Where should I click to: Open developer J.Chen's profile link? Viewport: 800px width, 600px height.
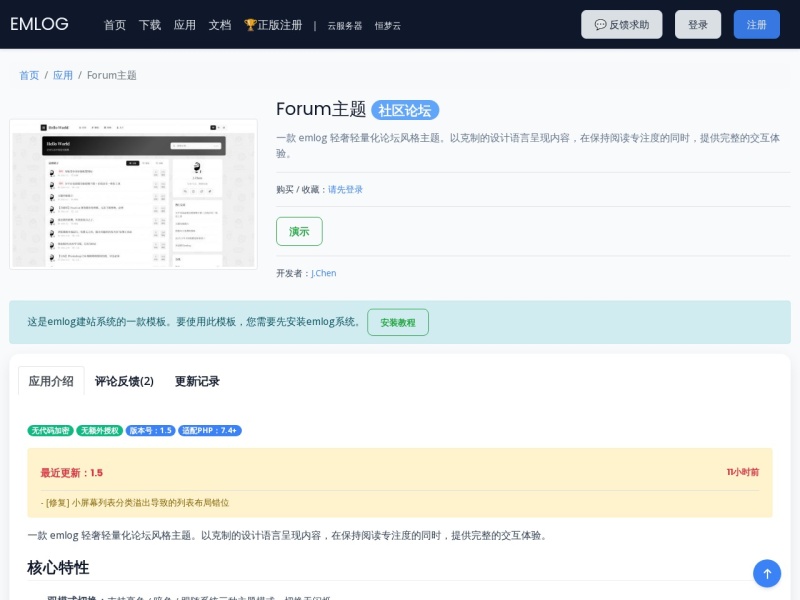coord(323,273)
